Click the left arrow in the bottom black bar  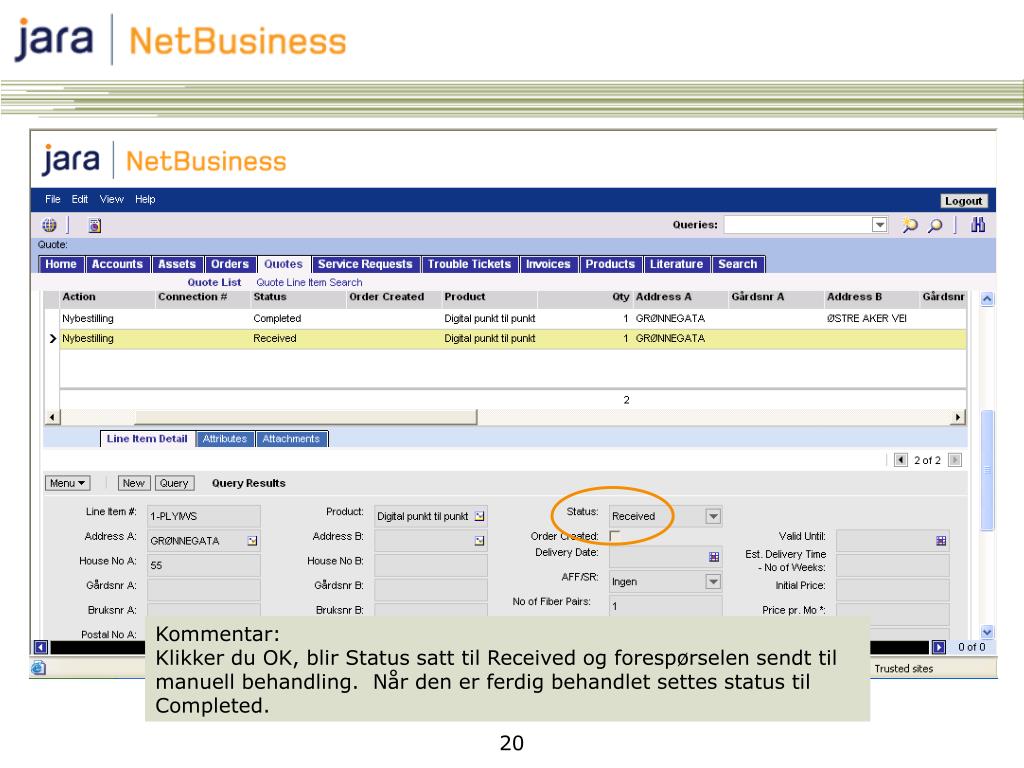pos(40,647)
